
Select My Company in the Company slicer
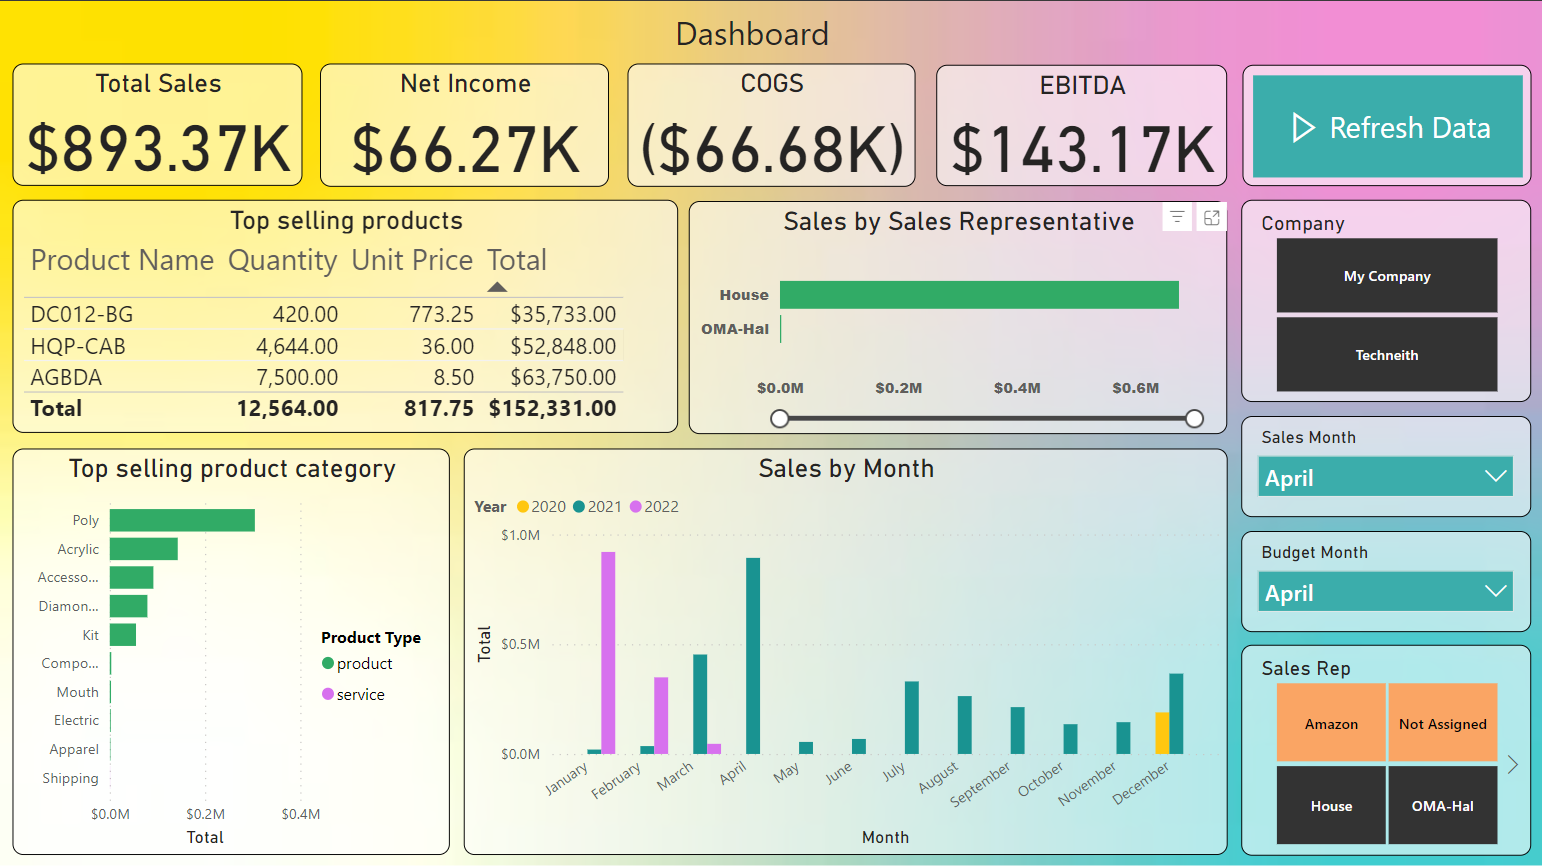coord(1386,276)
